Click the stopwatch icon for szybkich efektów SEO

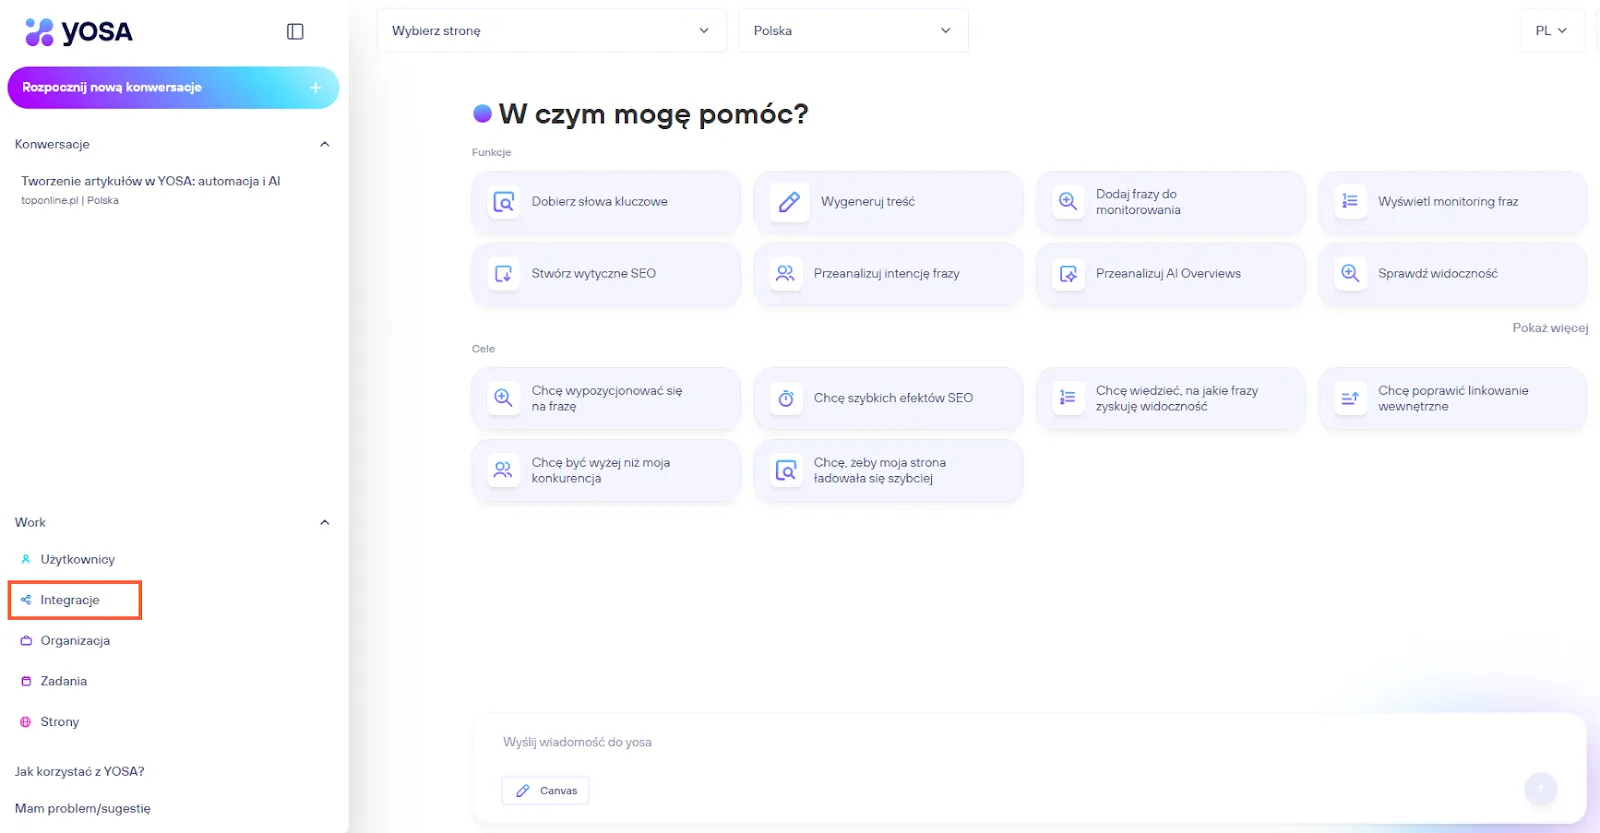(786, 398)
